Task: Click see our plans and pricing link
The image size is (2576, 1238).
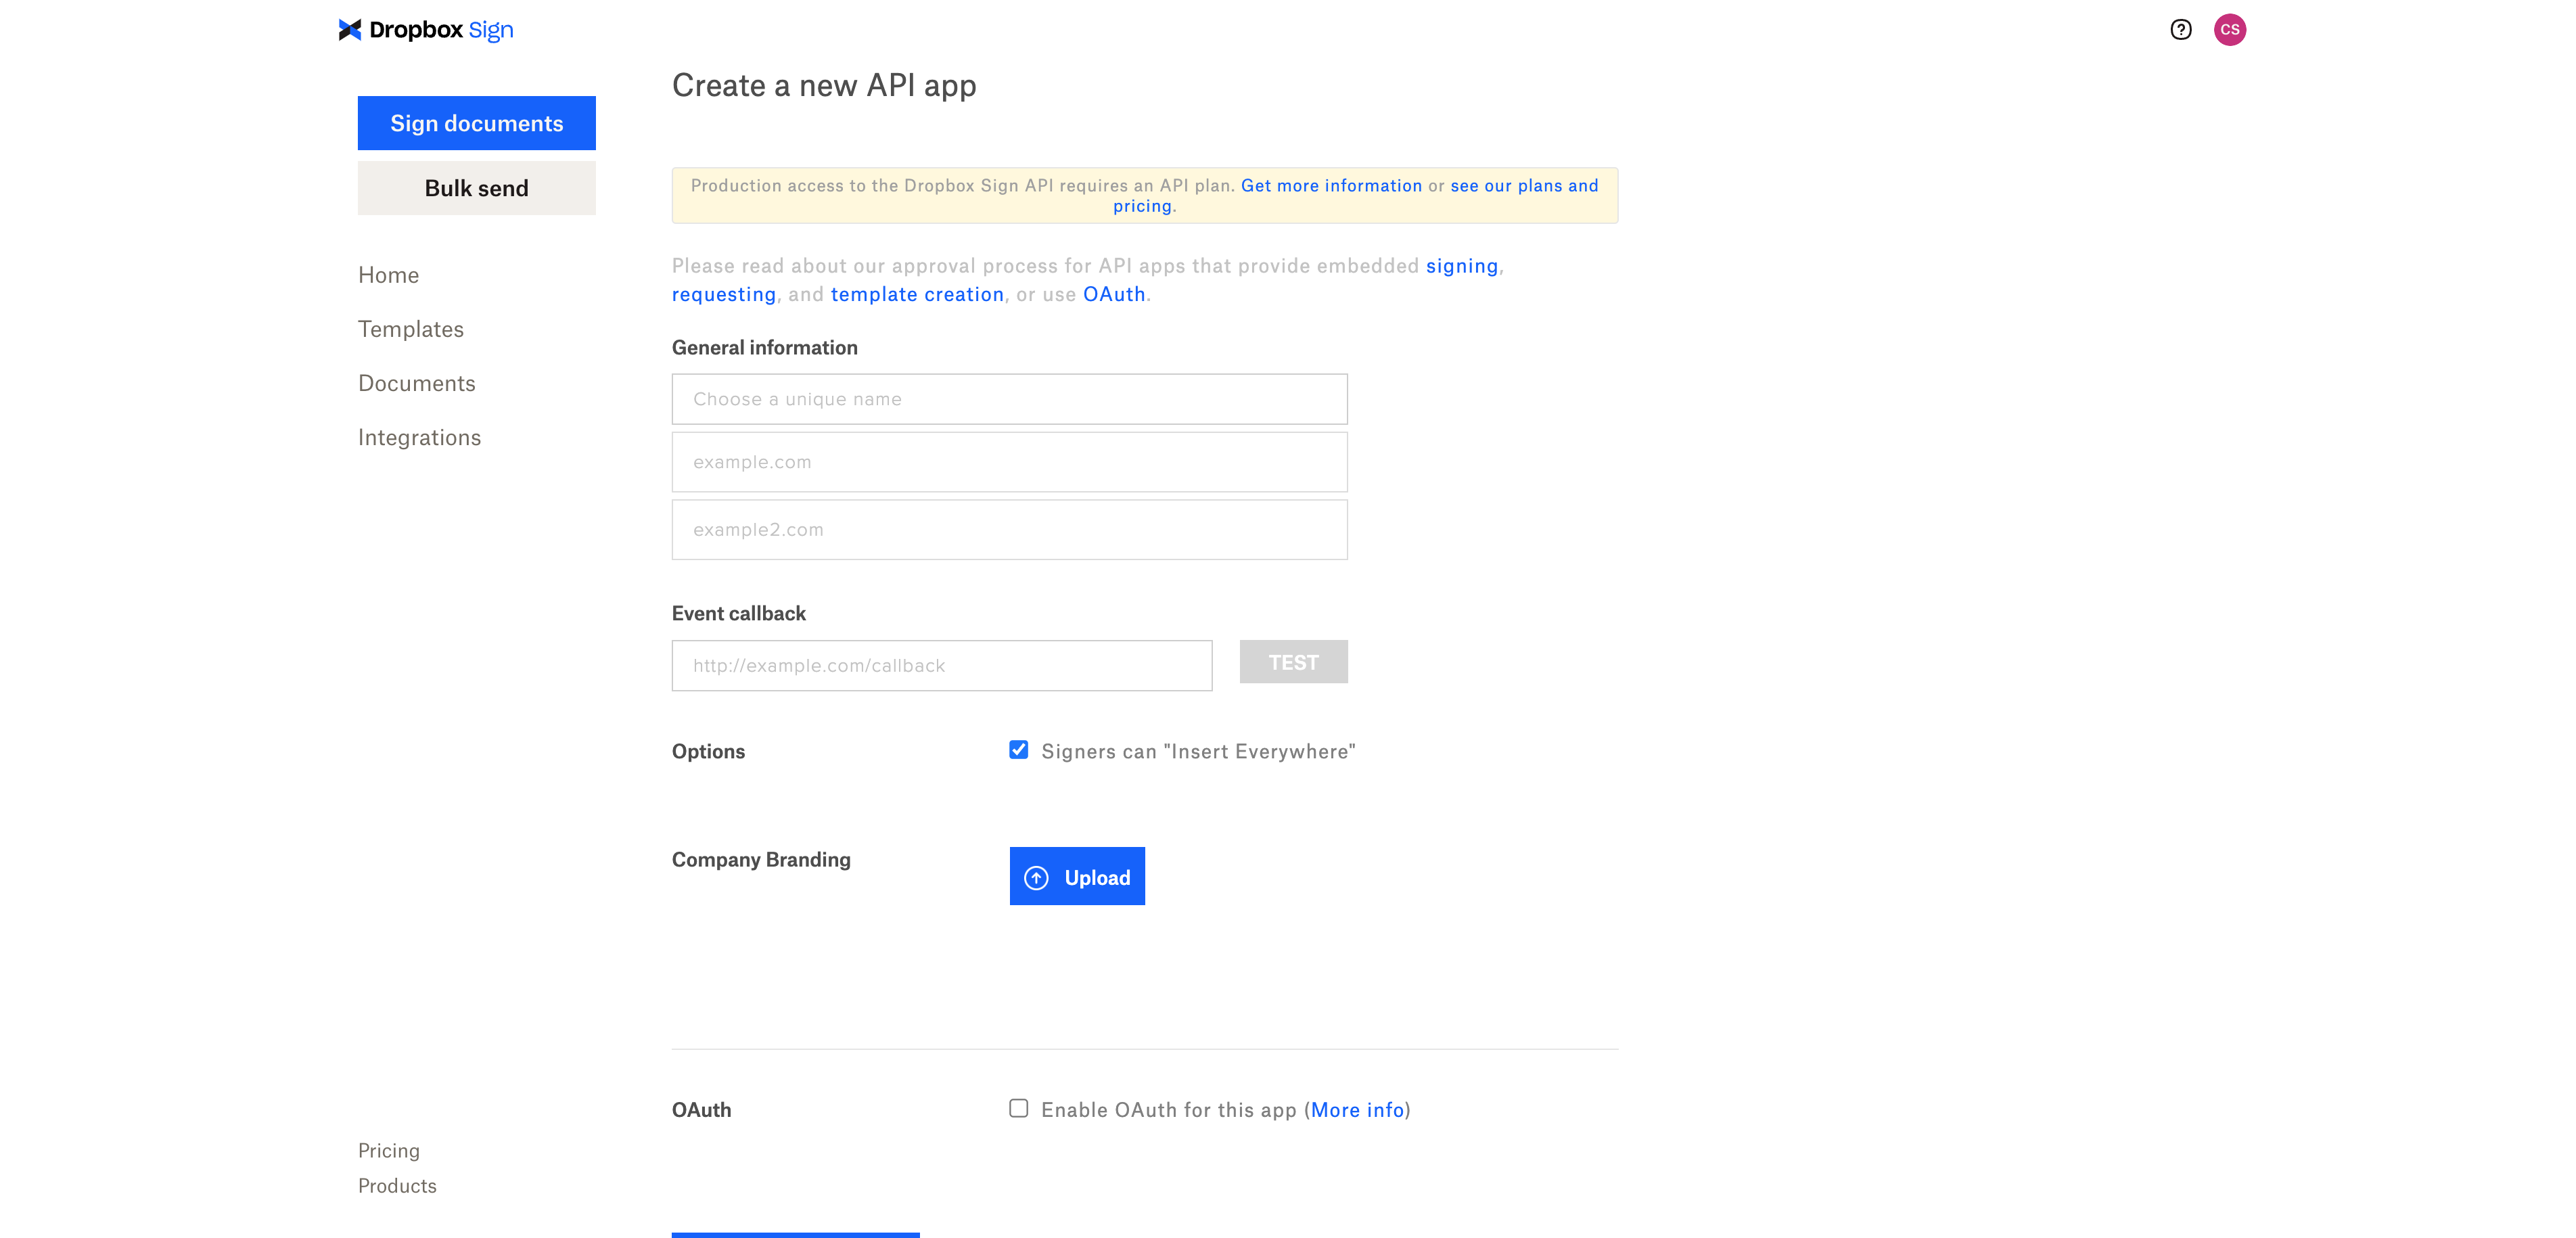Action: point(1524,185)
